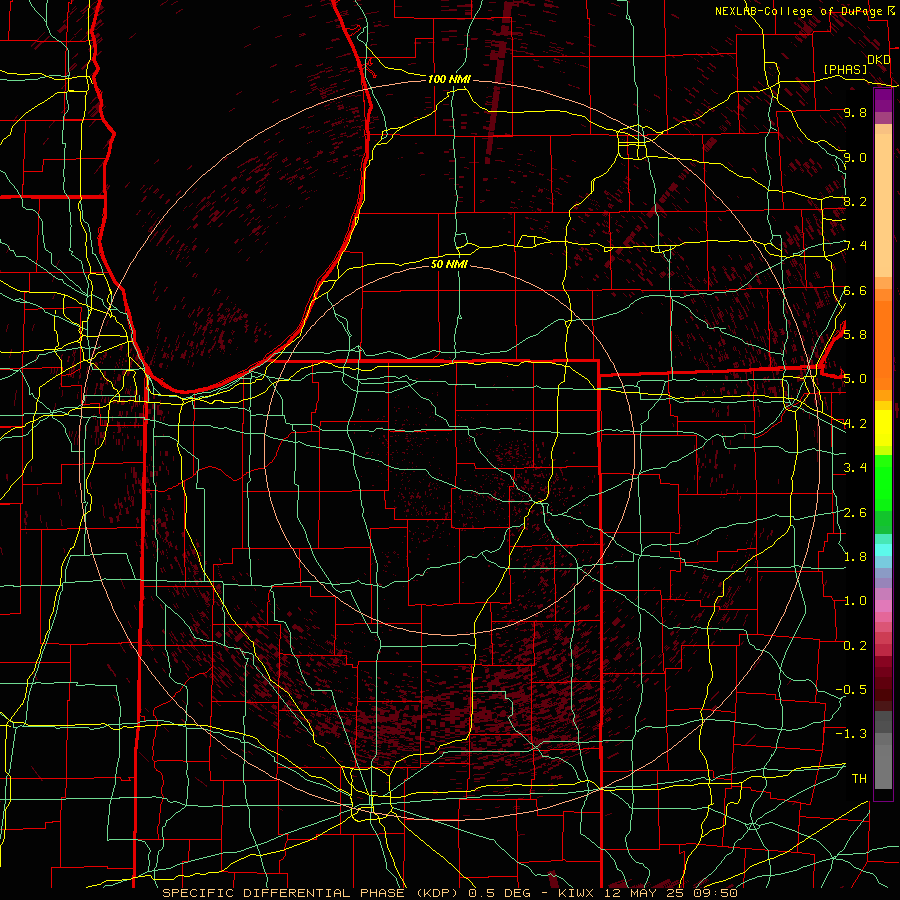Pick the cyan segment of color bar
Screen dimensions: 900x900
point(883,550)
